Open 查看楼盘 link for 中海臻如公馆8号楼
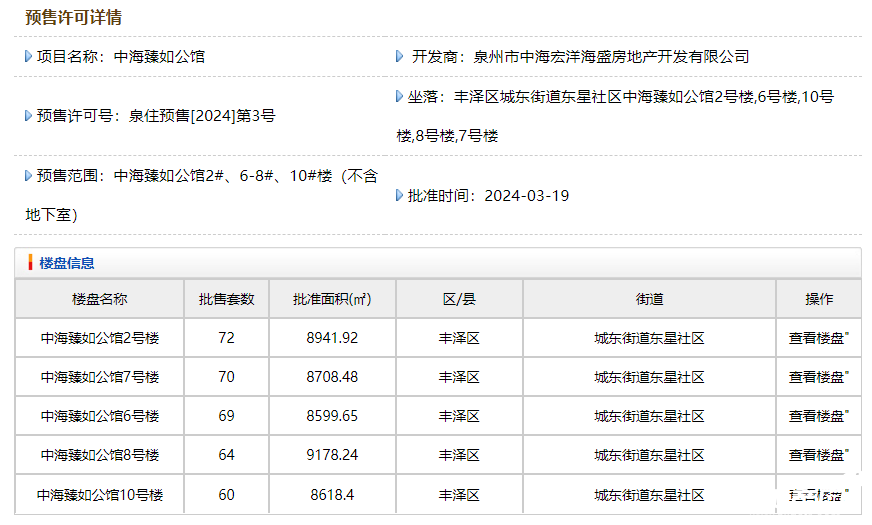Viewport: 872px width, 525px height. click(x=818, y=455)
